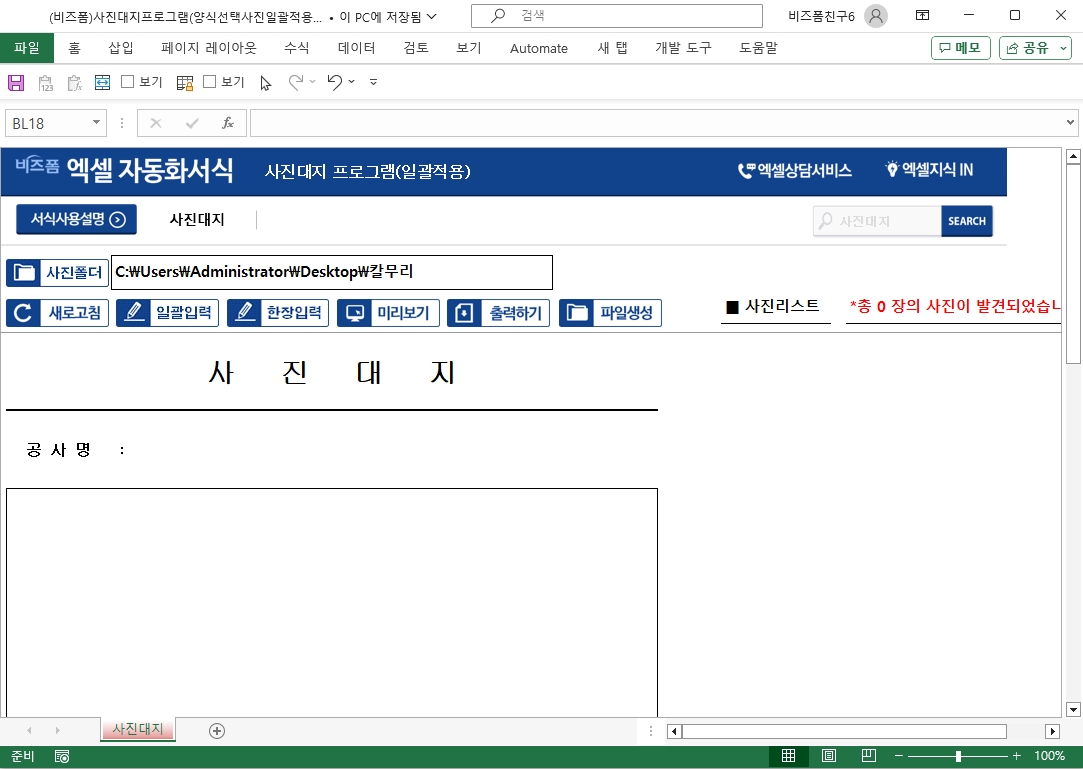
Task: Click the SEARCH button
Action: point(966,221)
